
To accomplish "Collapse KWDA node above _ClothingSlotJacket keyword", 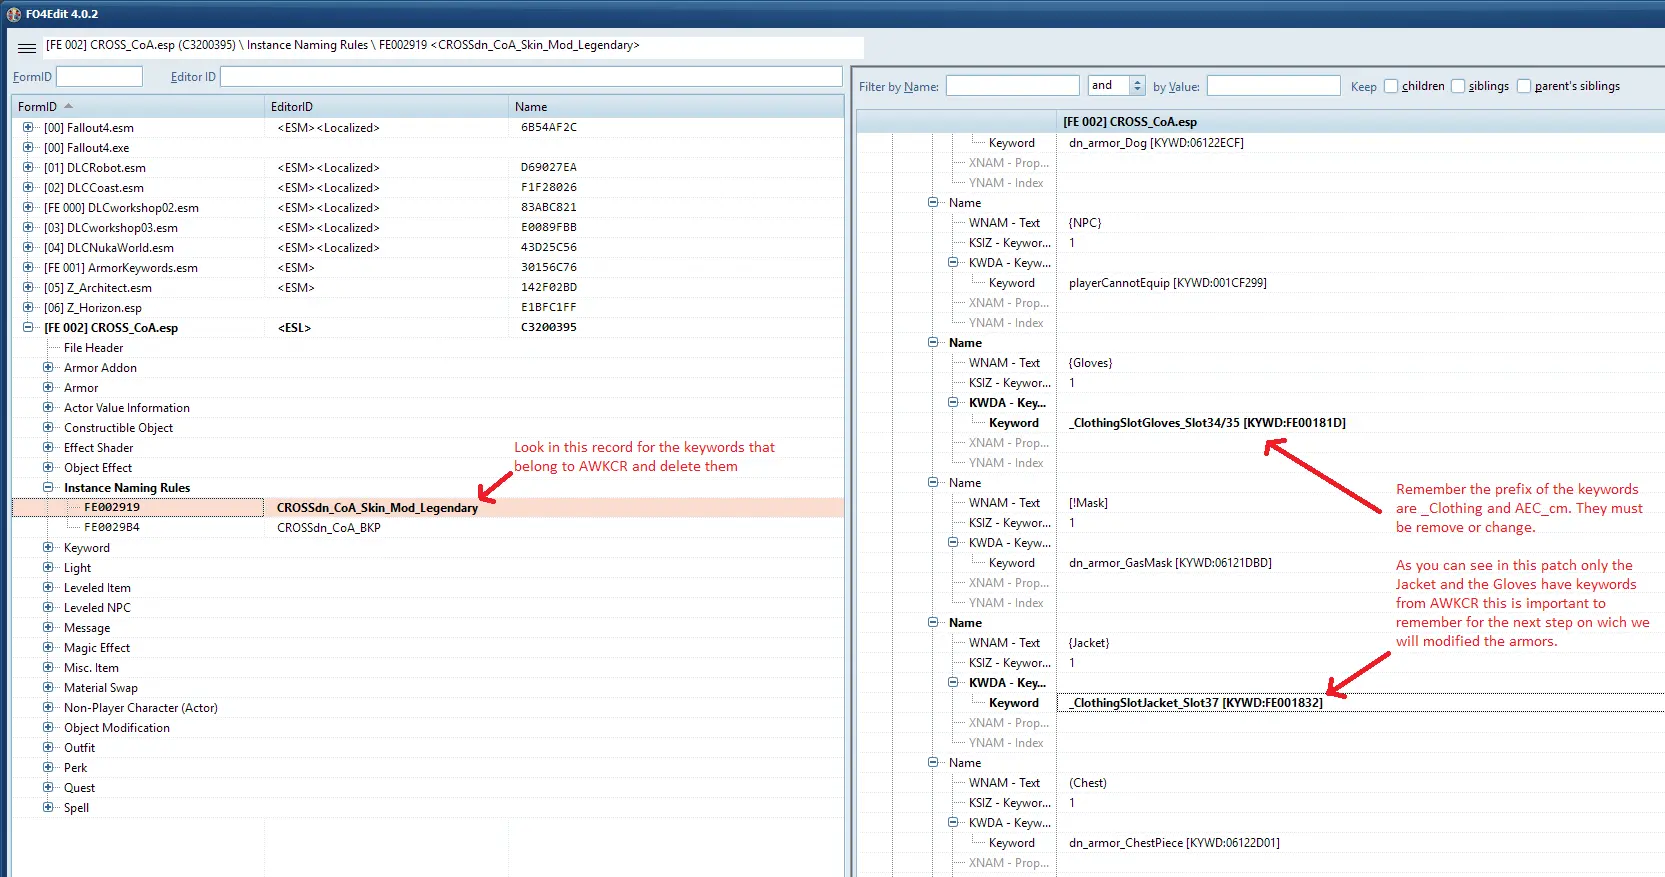I will click(x=953, y=682).
